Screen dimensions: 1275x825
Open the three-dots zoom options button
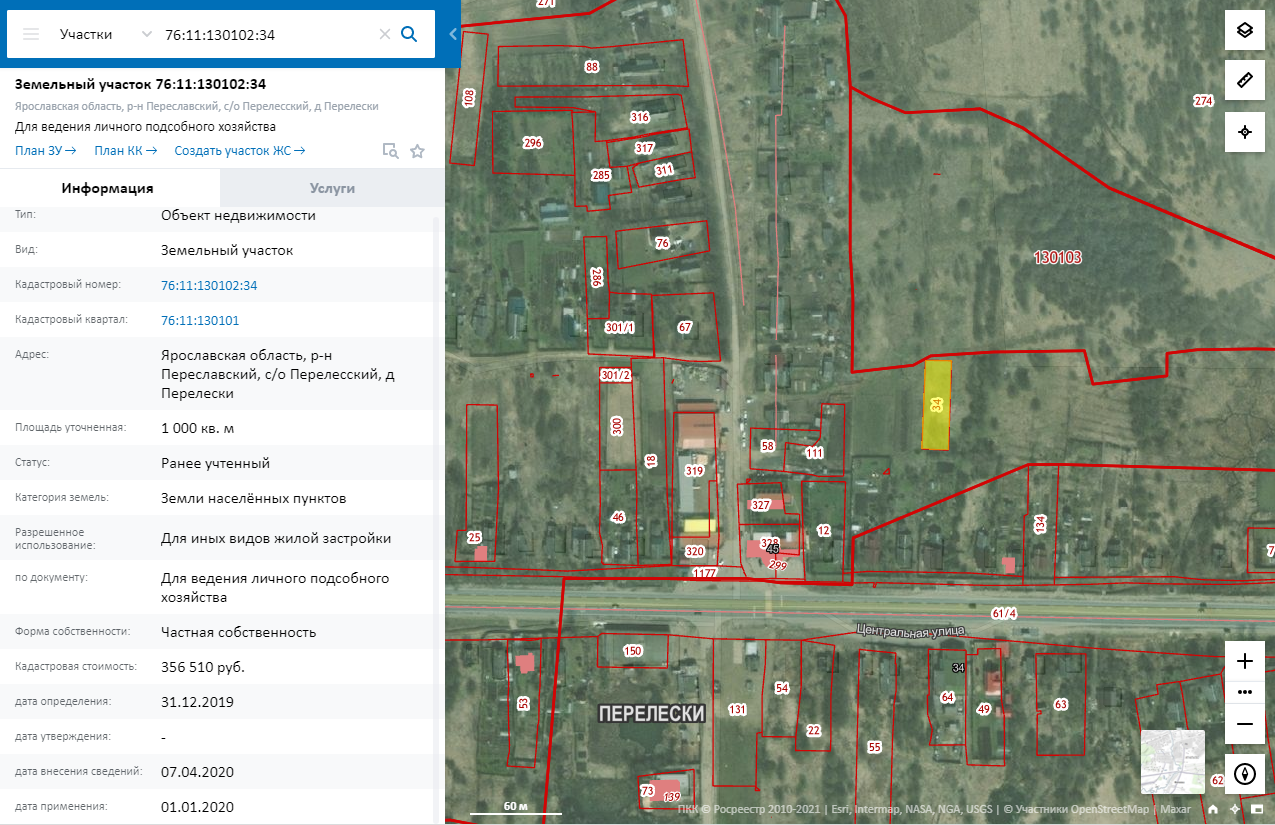pyautogui.click(x=1245, y=692)
